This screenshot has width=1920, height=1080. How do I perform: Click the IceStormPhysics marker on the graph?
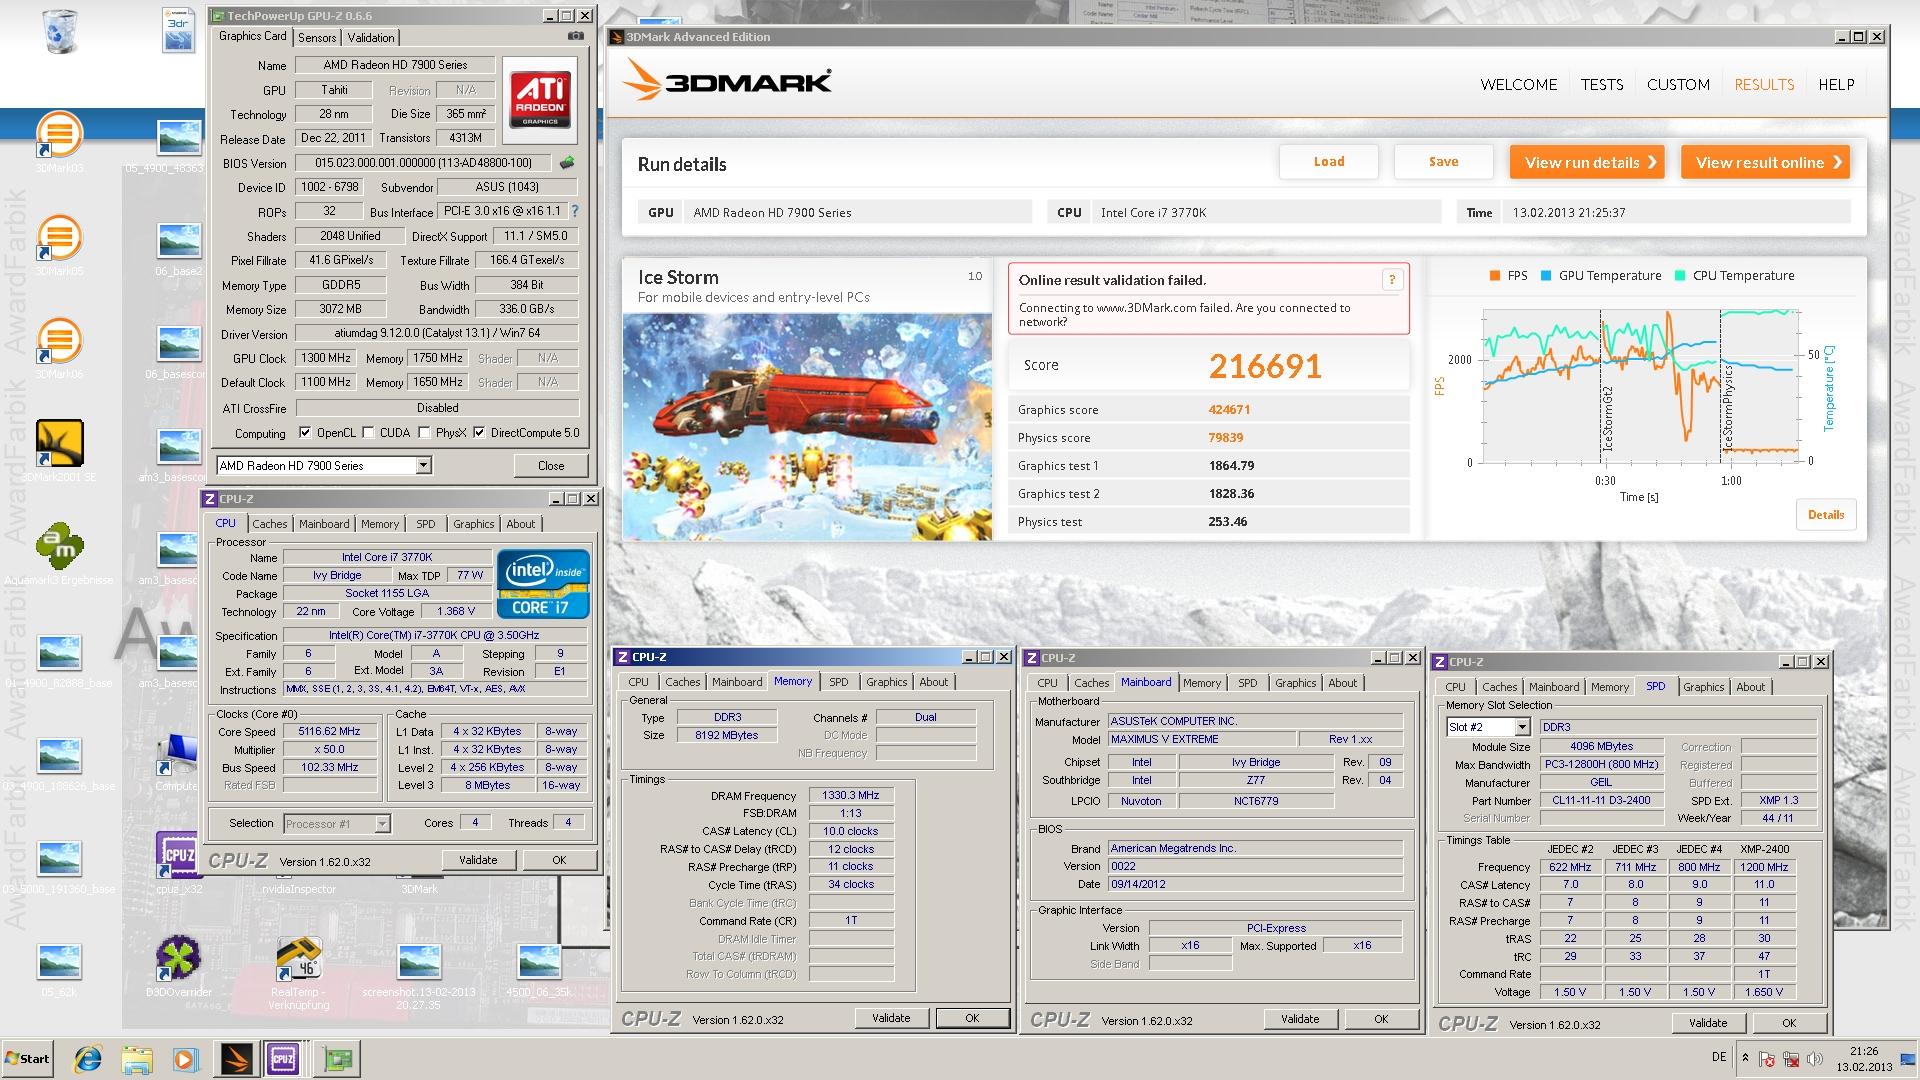(x=1728, y=406)
